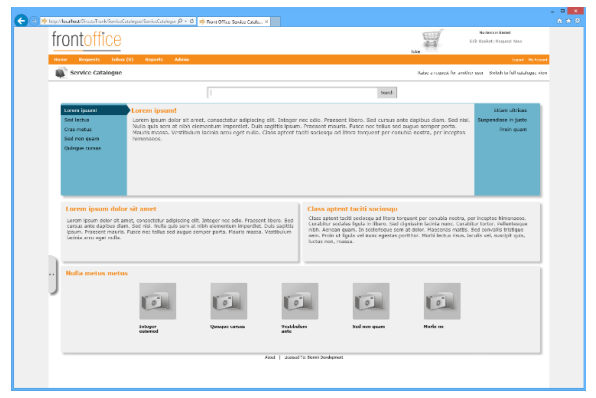Click the Lorem ipsum! orange content heading
This screenshot has width=596, height=398.
[x=154, y=111]
